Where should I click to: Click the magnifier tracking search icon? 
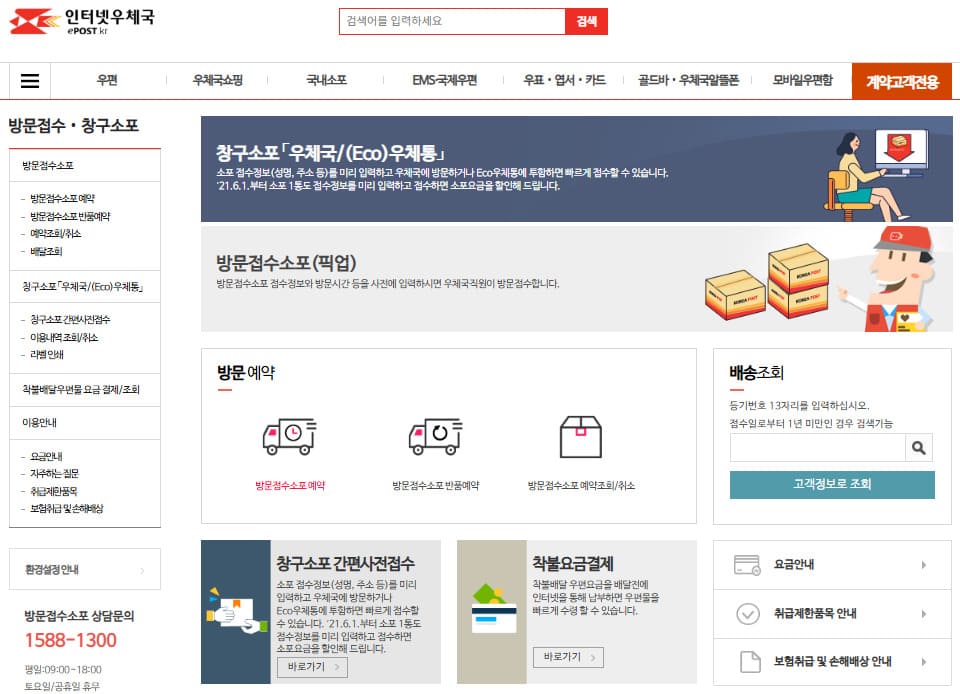coord(919,448)
